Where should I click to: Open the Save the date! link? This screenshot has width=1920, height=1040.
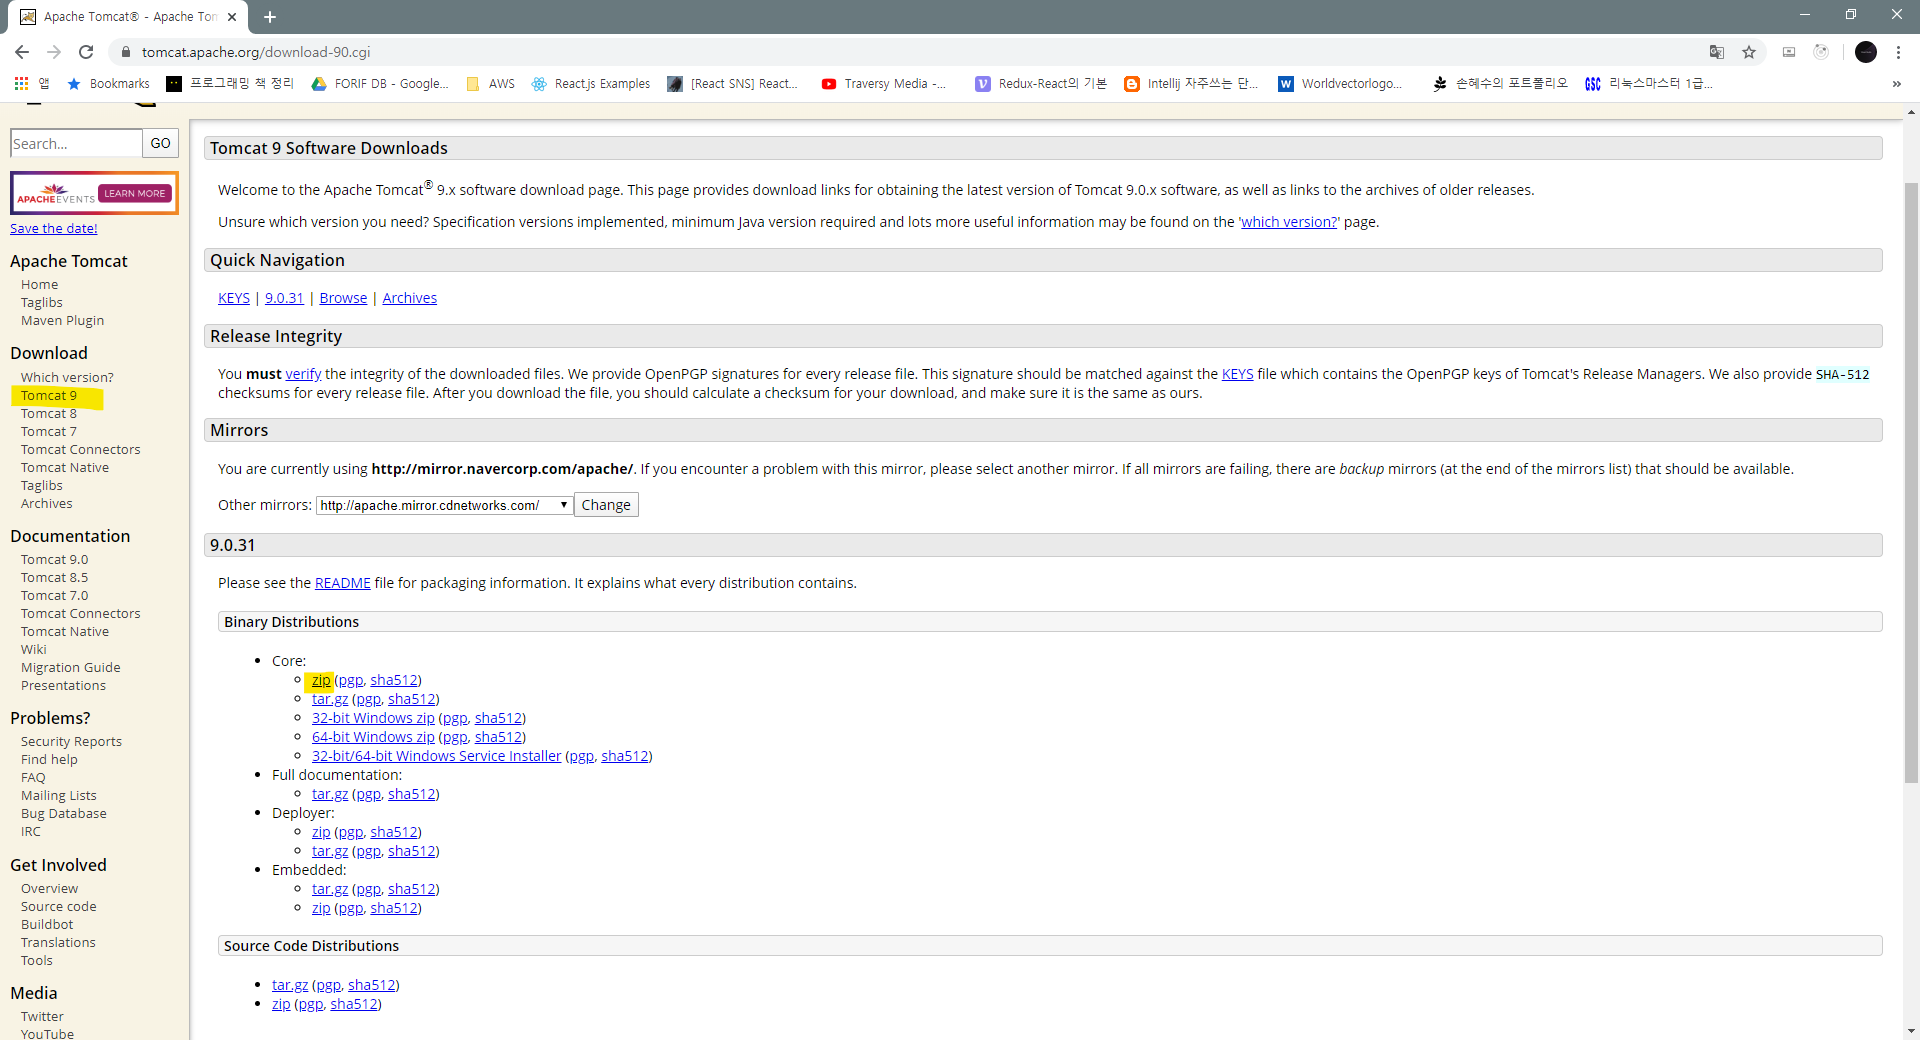(54, 228)
